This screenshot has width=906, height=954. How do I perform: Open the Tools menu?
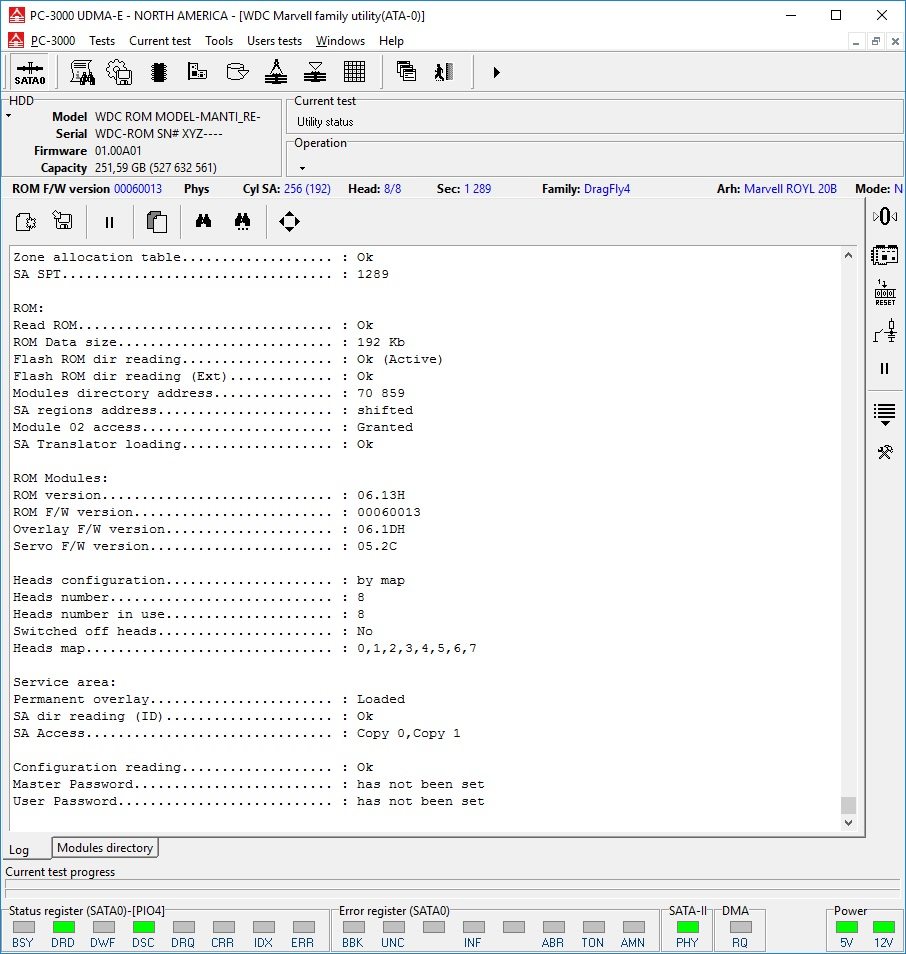pyautogui.click(x=219, y=41)
